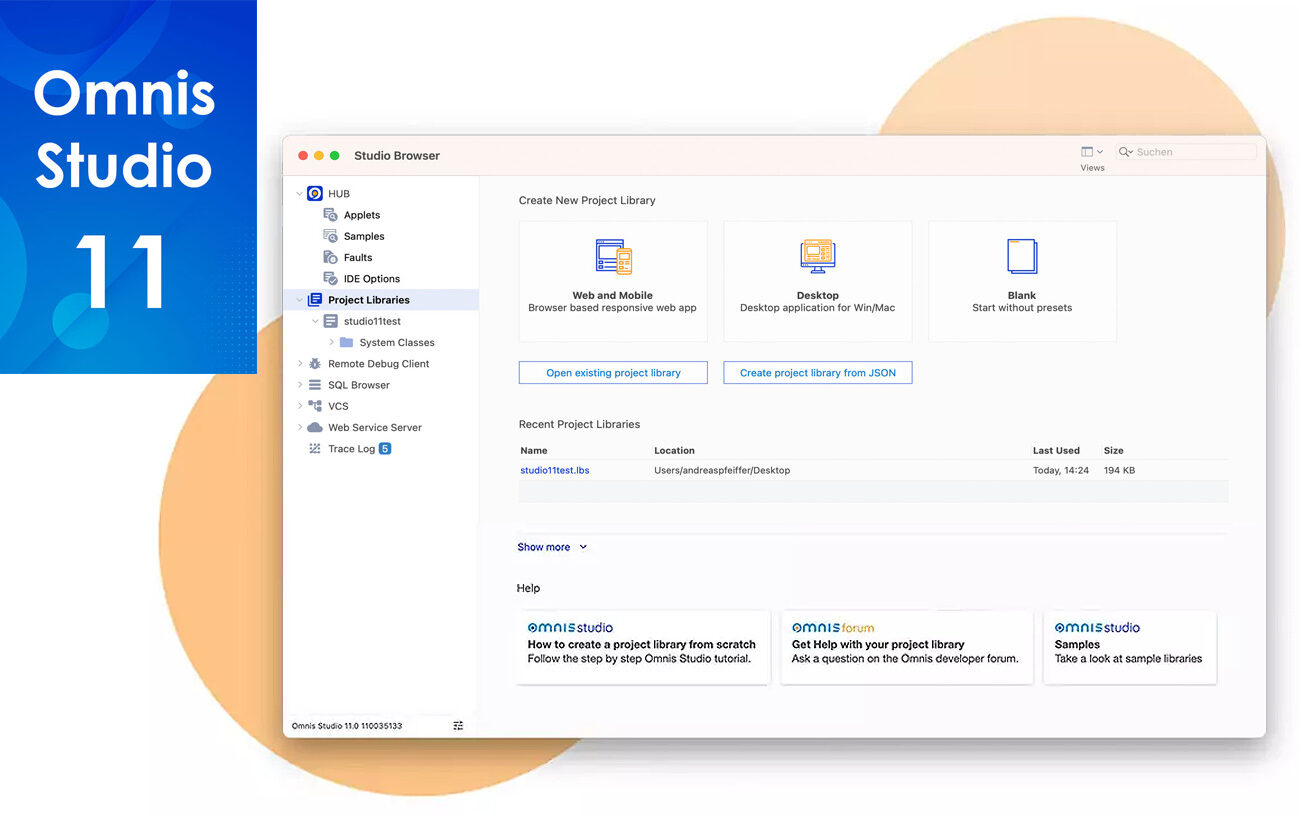1300x818 pixels.
Task: Click 'Omnis Studio 11.0 110035133' version text
Action: 347,726
